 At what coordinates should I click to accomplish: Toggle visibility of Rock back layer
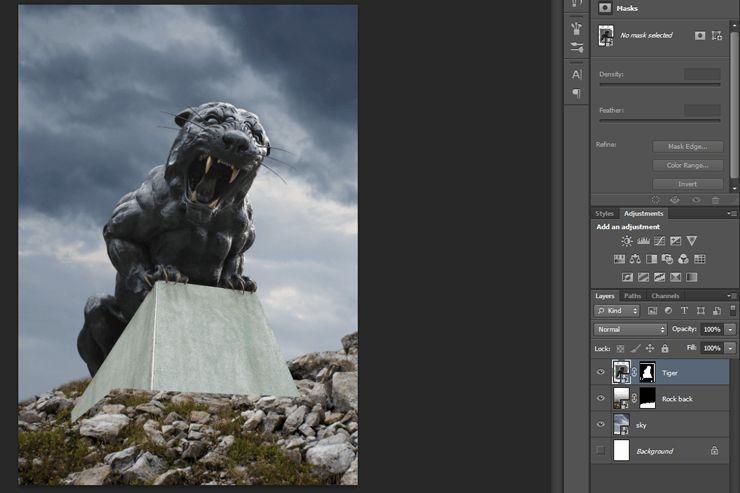click(x=601, y=398)
